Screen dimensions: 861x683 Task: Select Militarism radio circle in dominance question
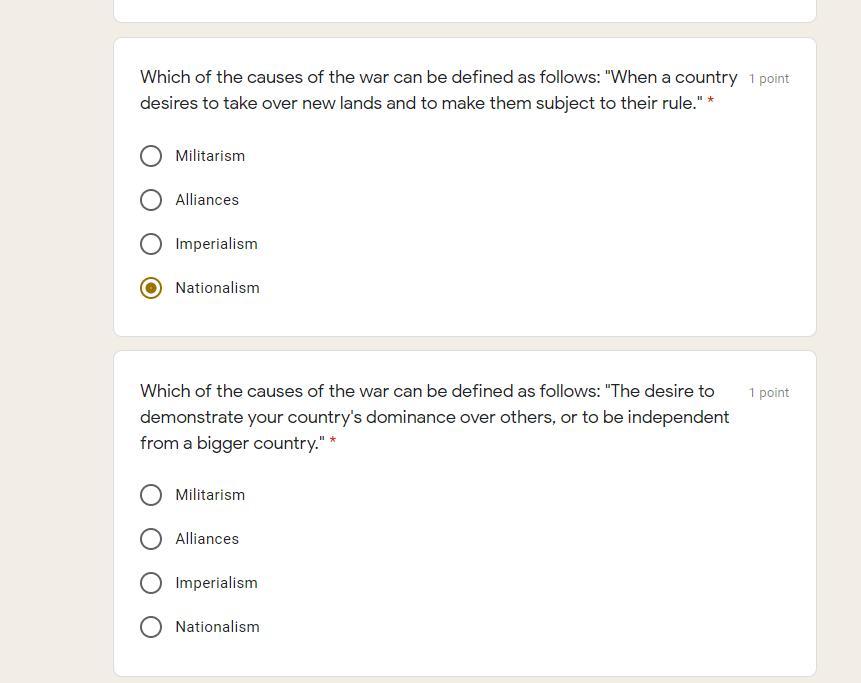click(x=151, y=495)
